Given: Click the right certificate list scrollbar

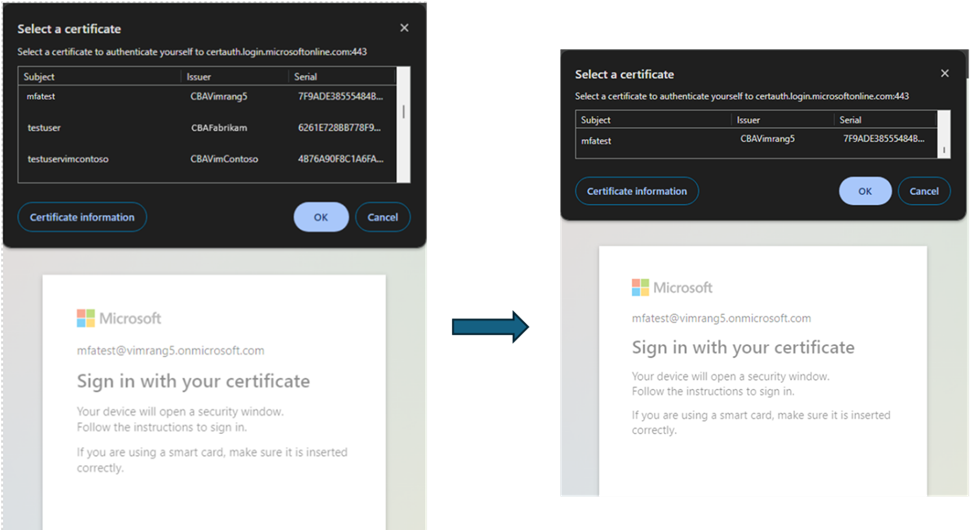Looking at the screenshot, I should pos(944,134).
